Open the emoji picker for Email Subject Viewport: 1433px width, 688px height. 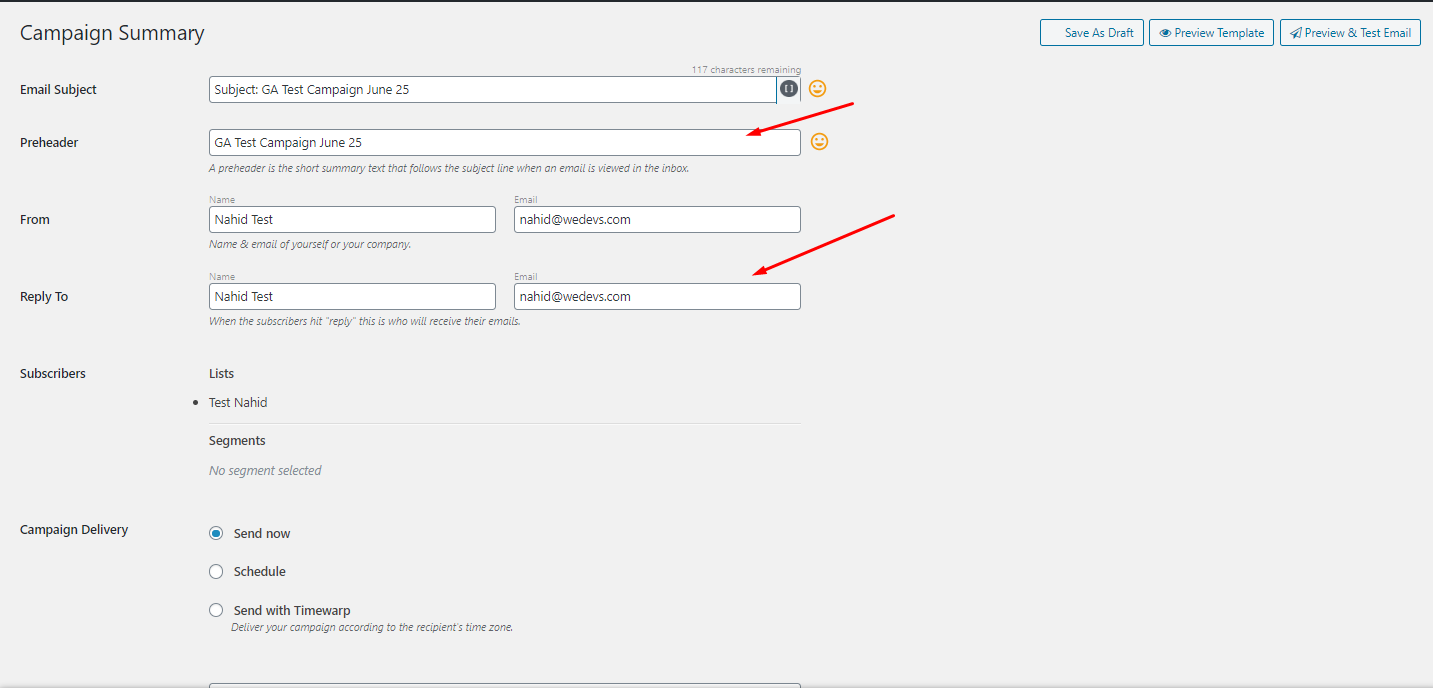(x=817, y=89)
